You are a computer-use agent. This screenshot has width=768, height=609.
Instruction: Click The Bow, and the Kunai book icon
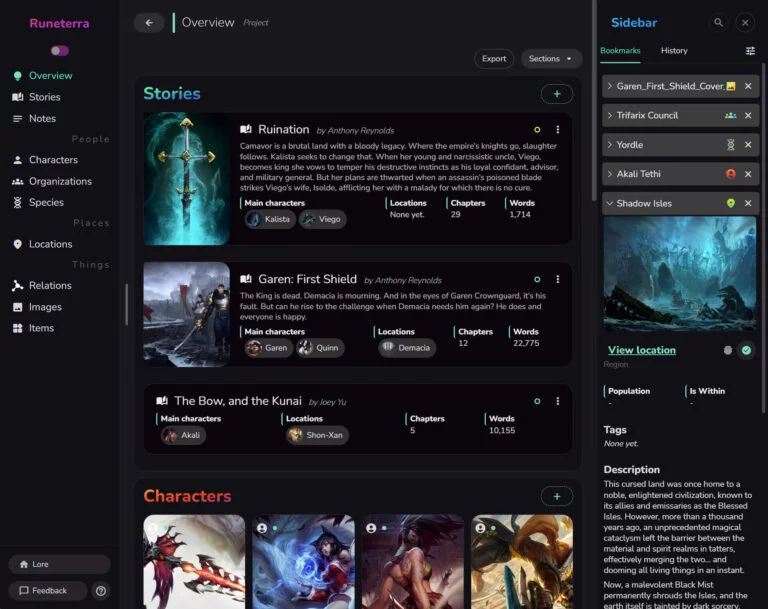click(162, 401)
